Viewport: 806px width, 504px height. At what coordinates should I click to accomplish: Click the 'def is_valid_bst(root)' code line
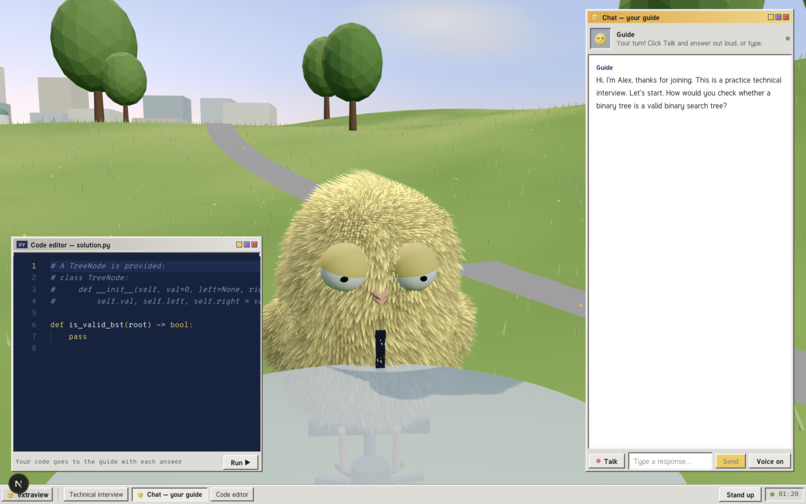pos(121,325)
